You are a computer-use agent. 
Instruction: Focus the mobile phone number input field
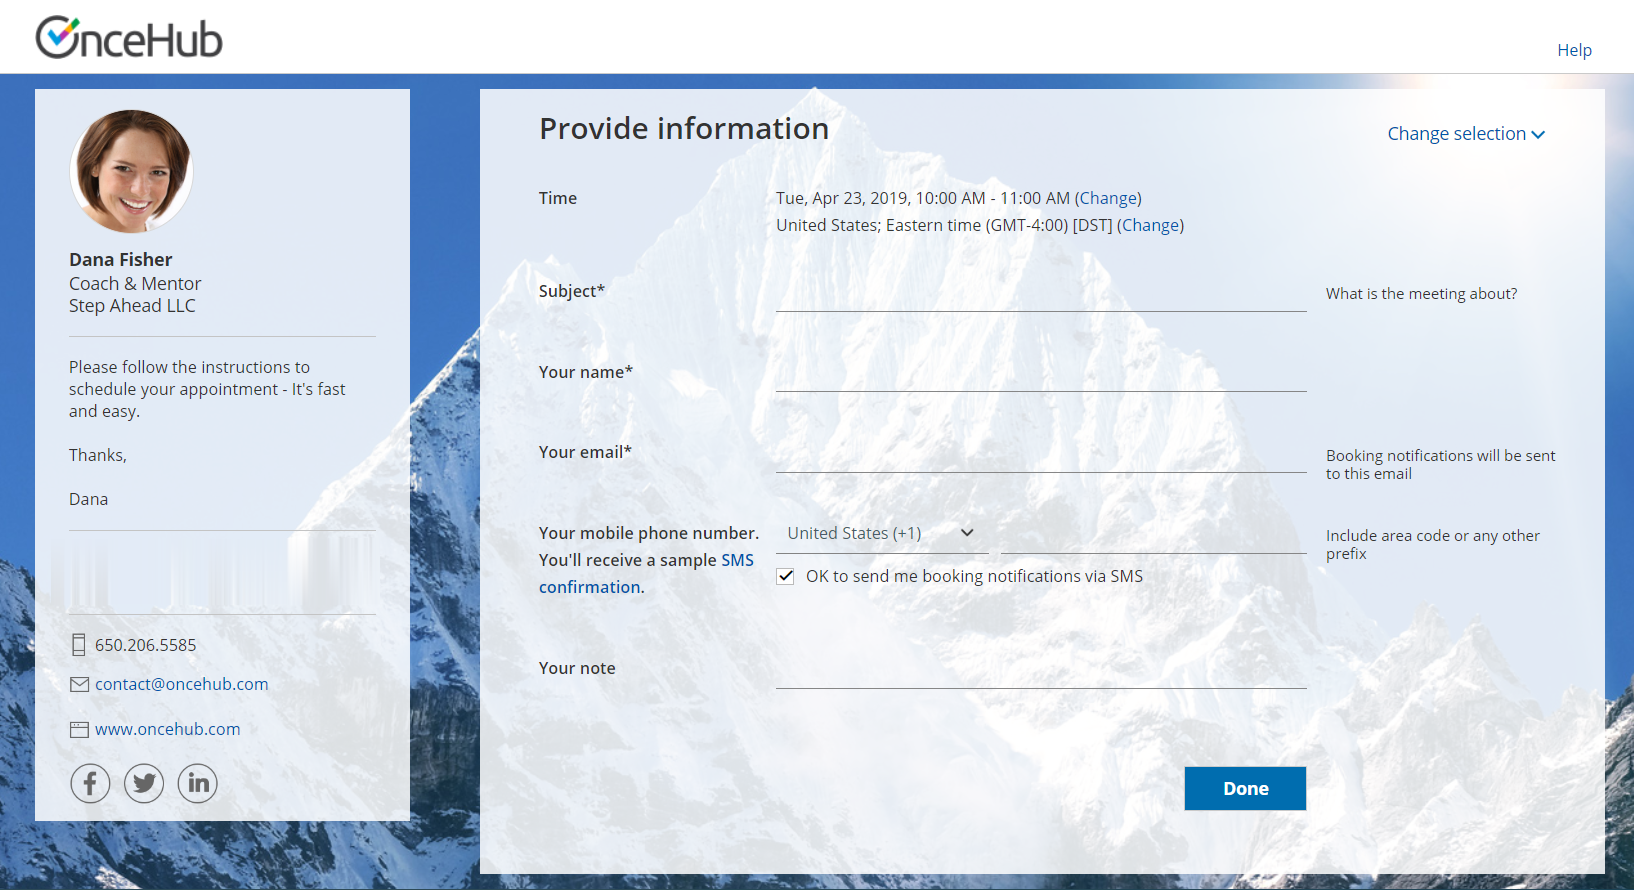tap(1154, 535)
